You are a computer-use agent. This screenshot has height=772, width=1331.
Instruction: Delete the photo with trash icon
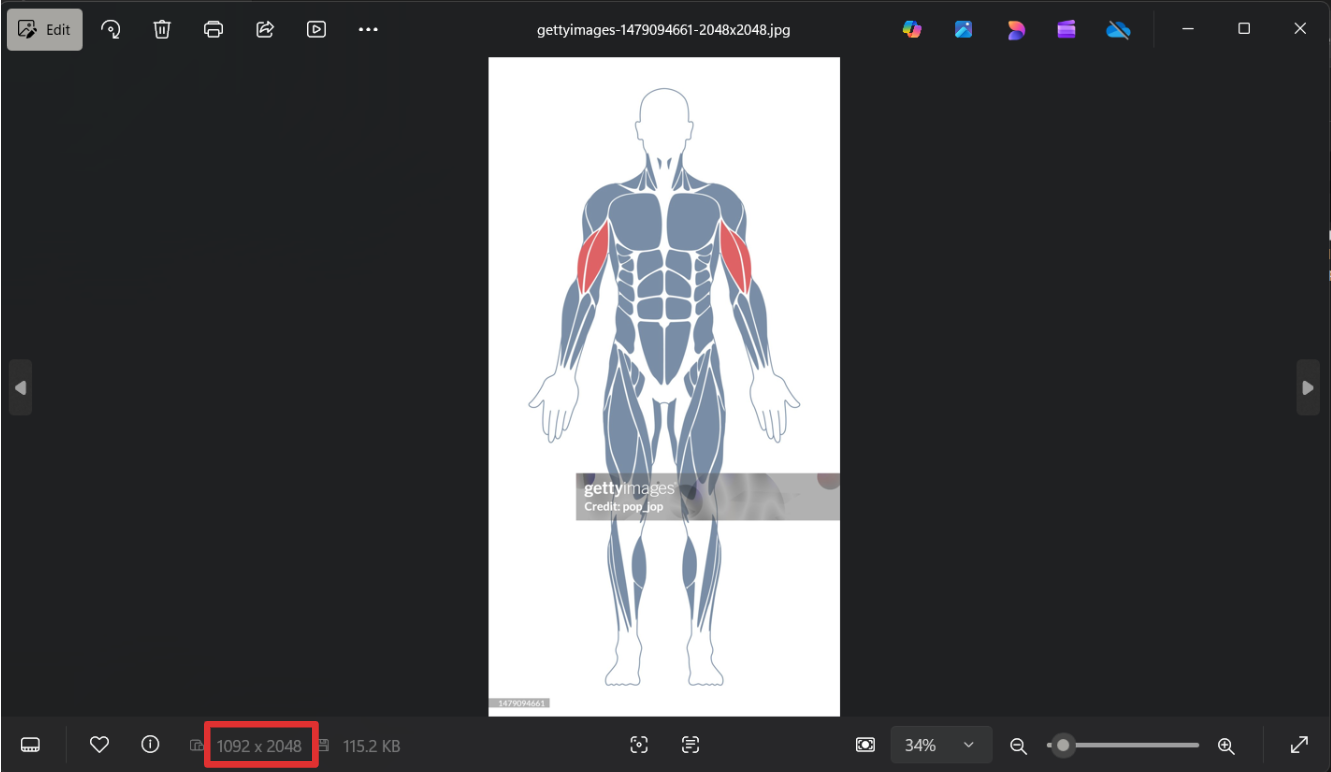click(x=162, y=29)
